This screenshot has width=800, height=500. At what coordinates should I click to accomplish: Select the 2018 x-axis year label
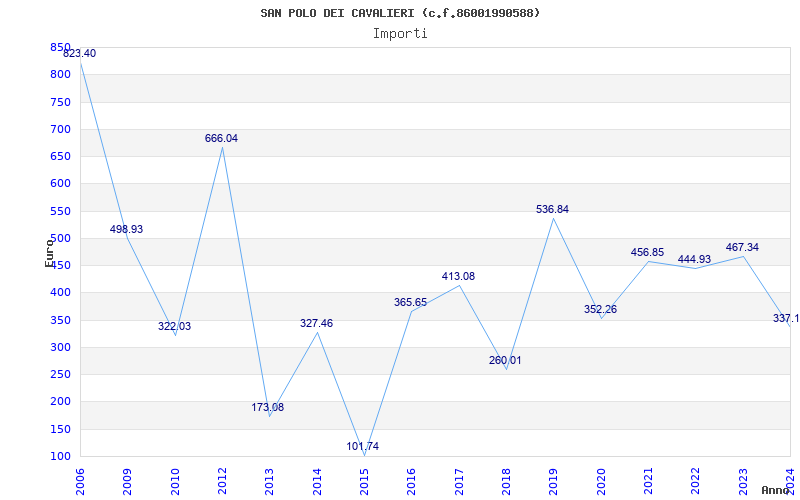tap(506, 481)
